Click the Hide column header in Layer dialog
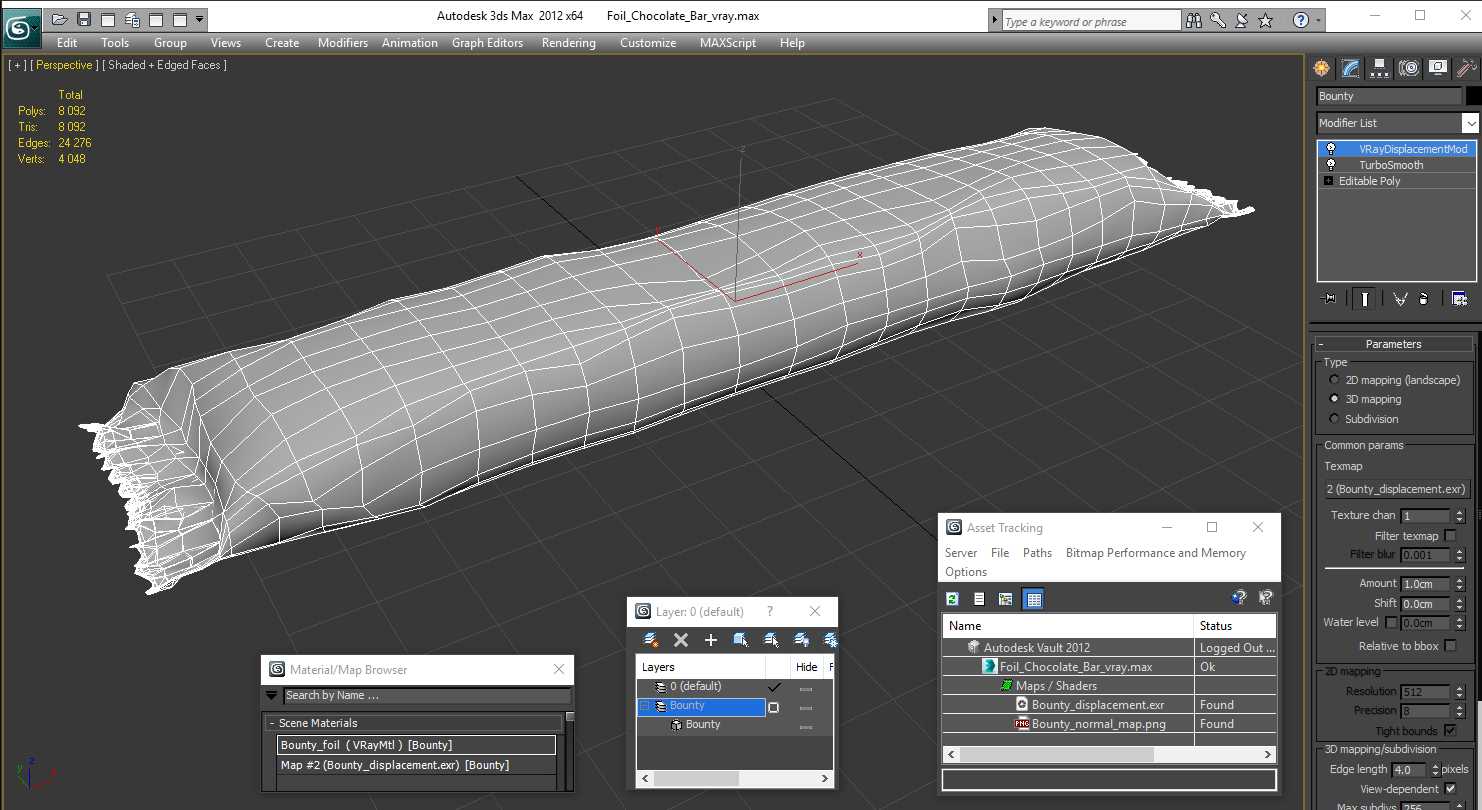 tap(807, 667)
